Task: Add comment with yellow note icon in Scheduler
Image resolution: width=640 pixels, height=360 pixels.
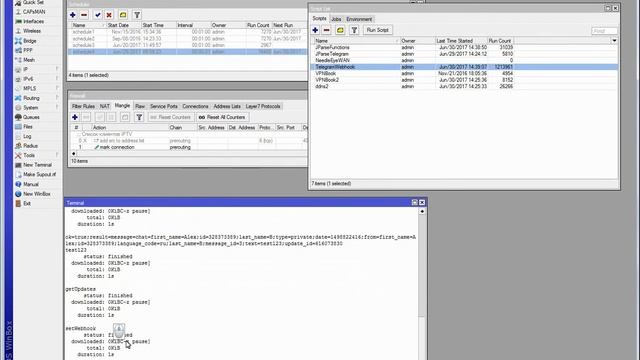Action: 123,15
